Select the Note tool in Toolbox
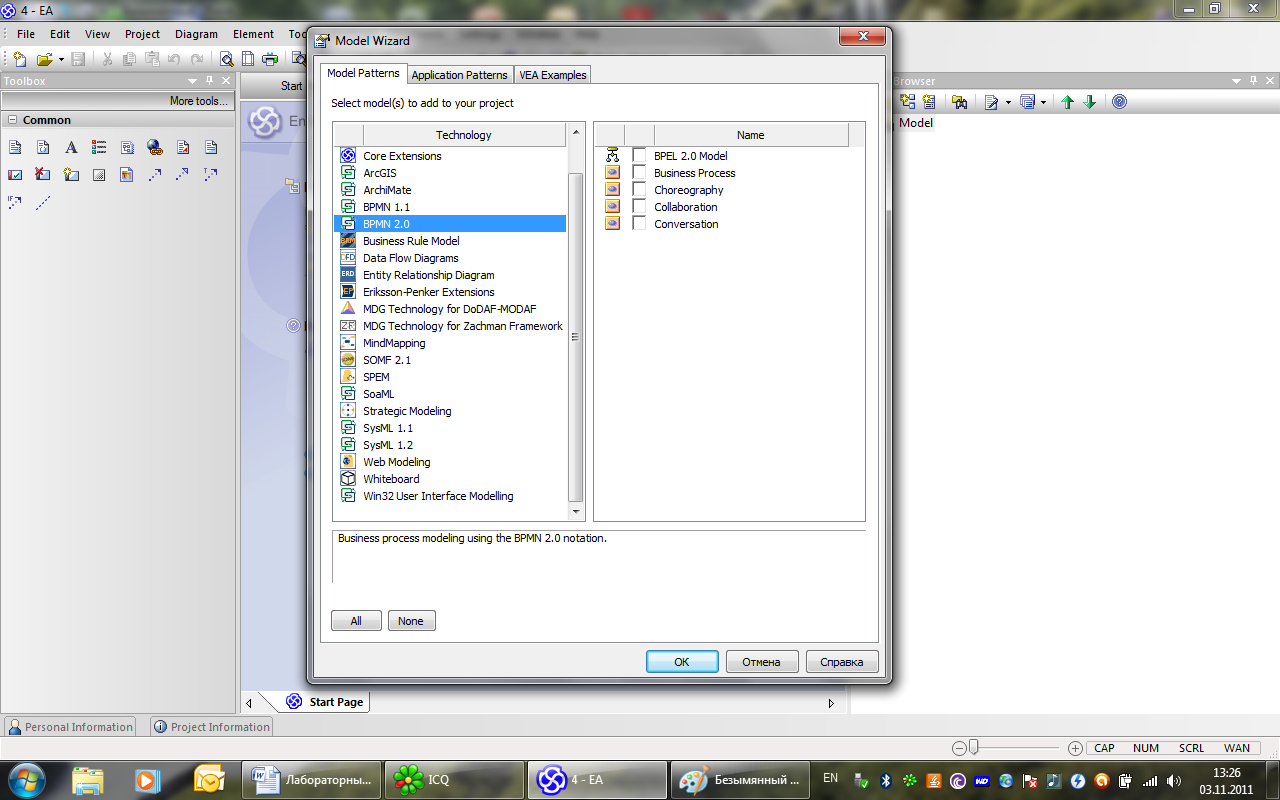Screen dimensions: 1280x800 pyautogui.click(x=15, y=147)
